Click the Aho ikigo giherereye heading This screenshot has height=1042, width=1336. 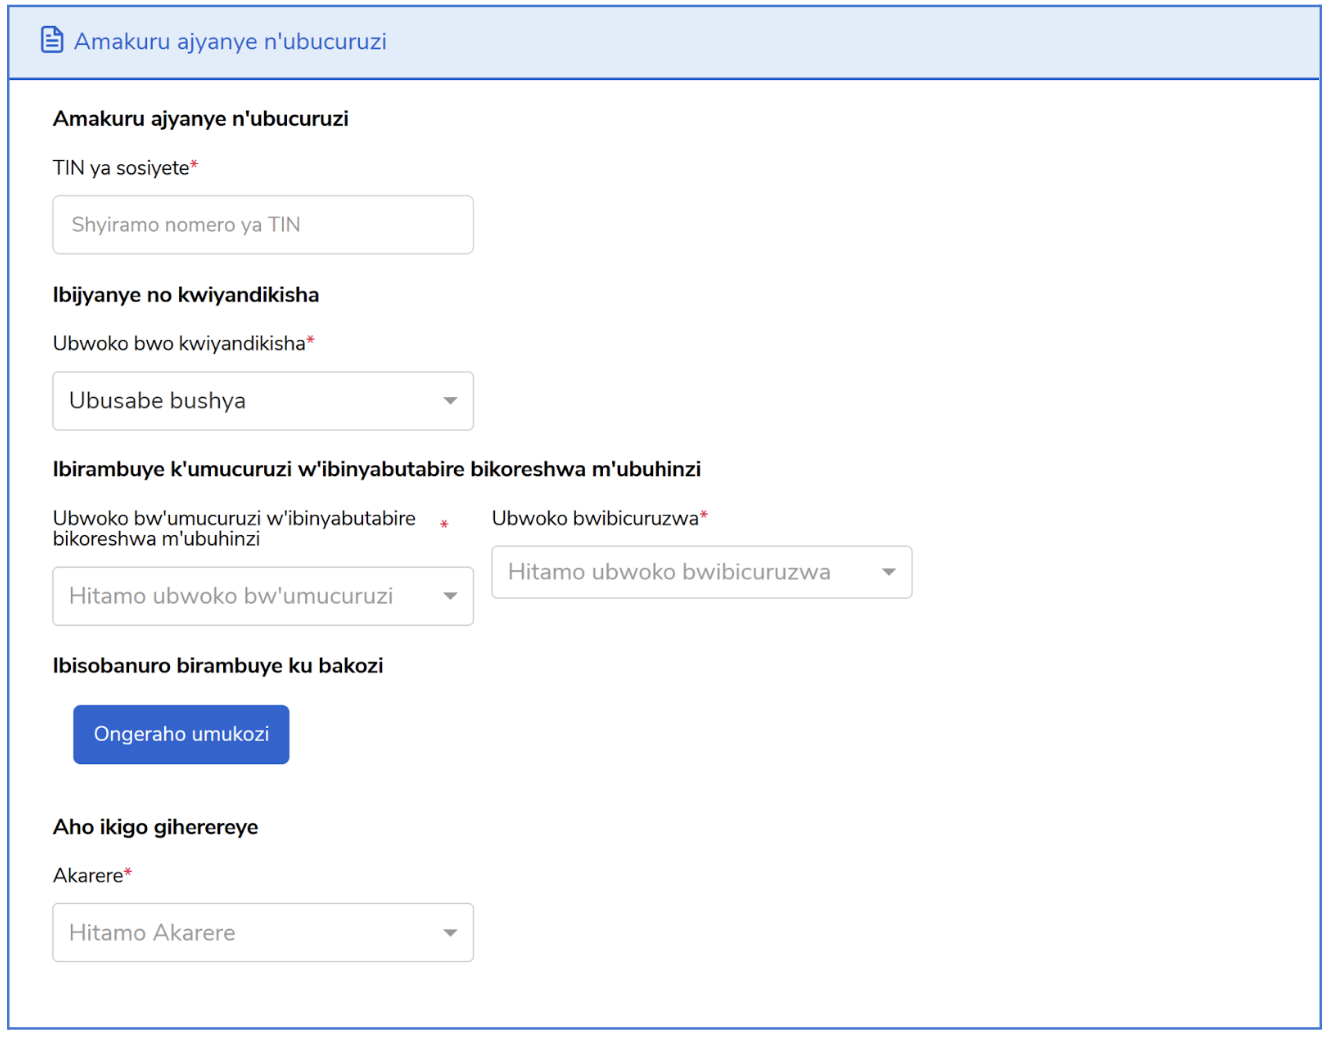[x=156, y=827]
